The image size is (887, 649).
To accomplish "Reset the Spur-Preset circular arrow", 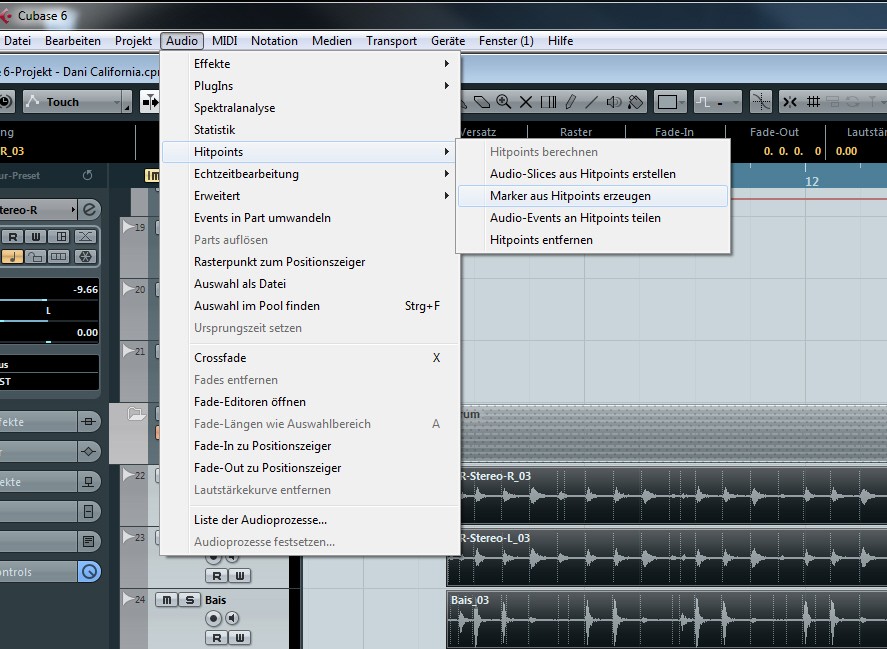I will point(88,175).
